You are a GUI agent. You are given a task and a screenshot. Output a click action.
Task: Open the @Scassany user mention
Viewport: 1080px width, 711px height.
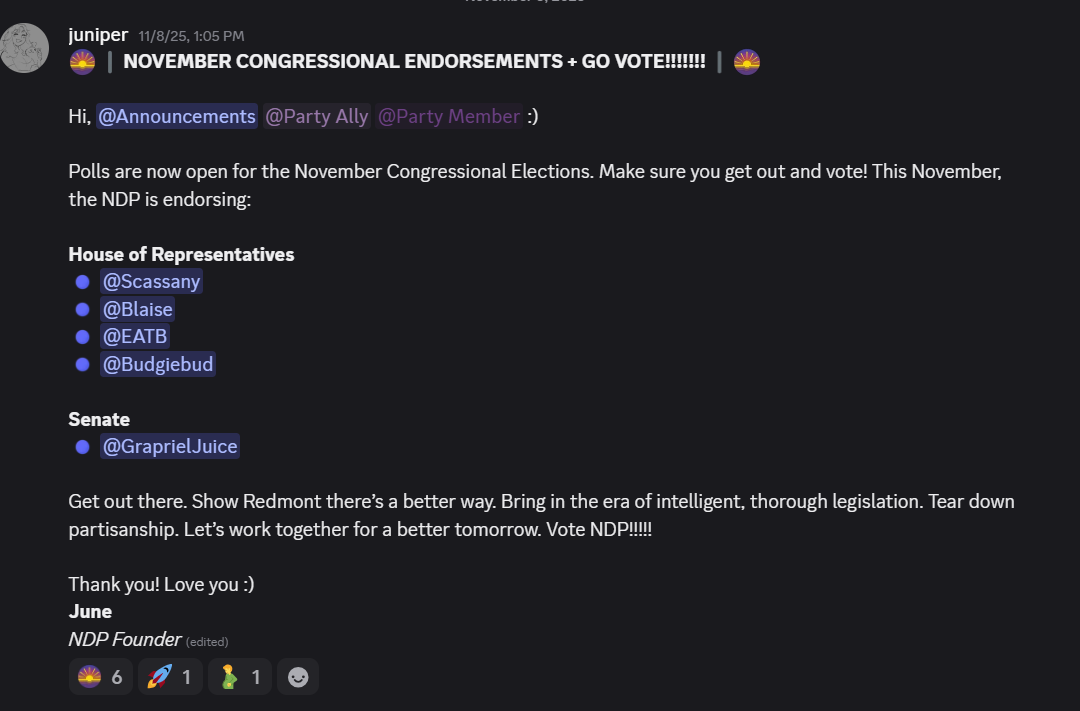(x=151, y=281)
